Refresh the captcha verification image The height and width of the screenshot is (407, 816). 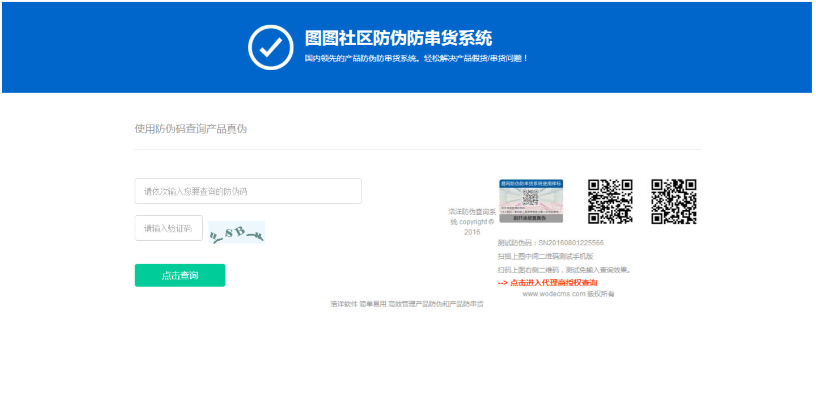tap(236, 232)
